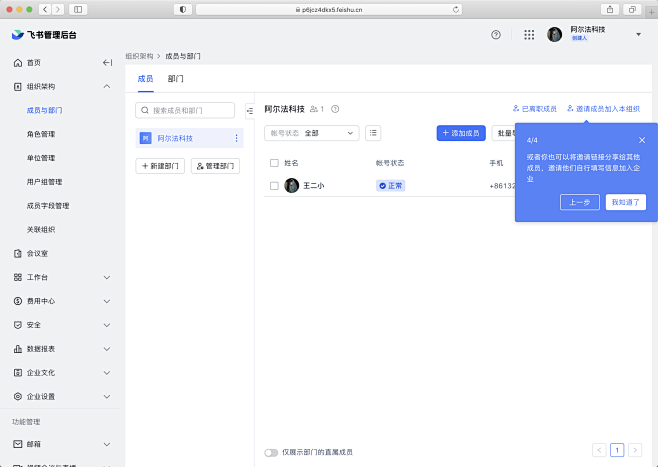Click the 数据报表 chart icon in sidebar
Viewport: 658px width, 467px height.
click(18, 349)
